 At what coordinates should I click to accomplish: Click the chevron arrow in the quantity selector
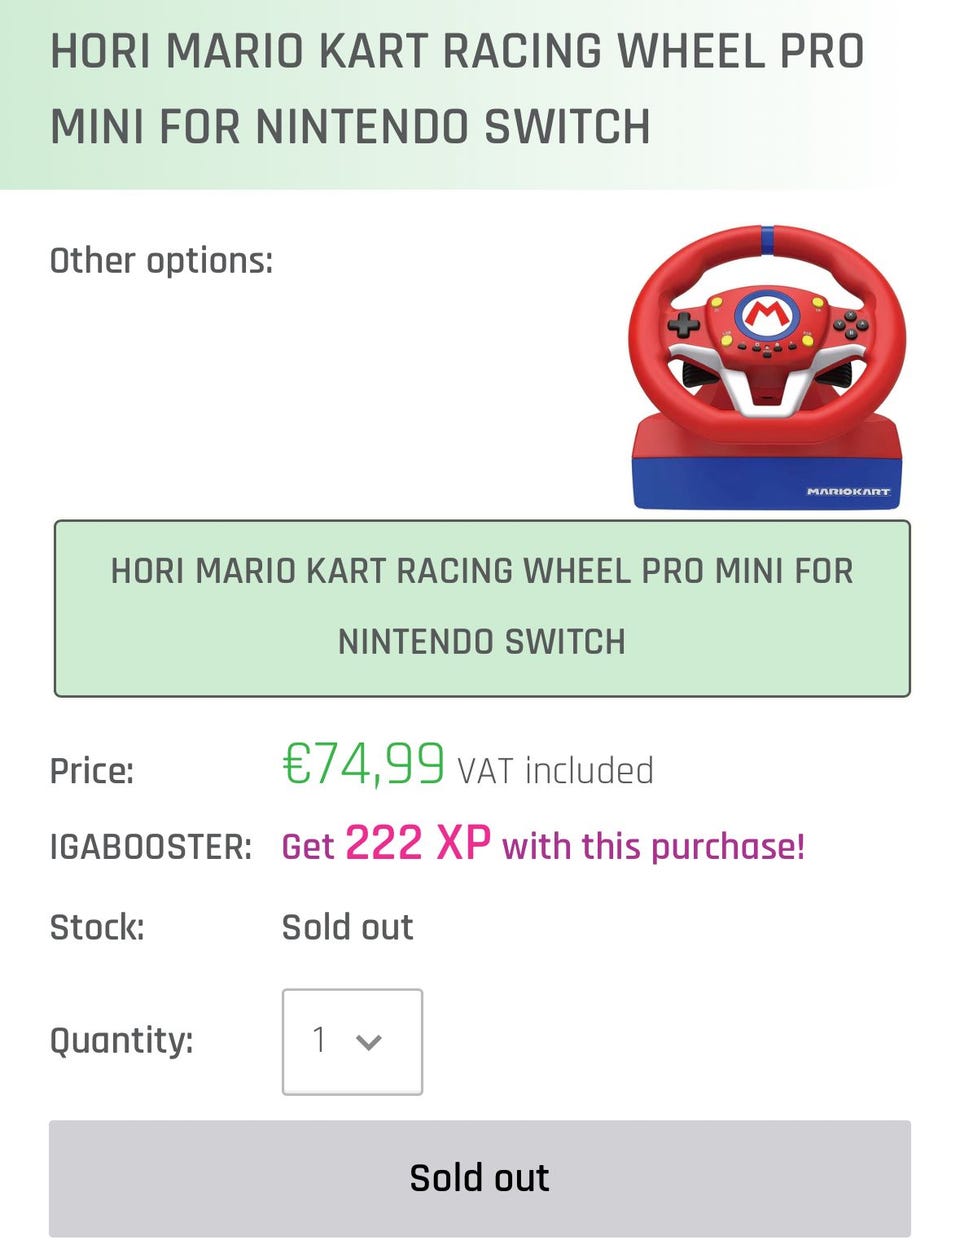[x=369, y=1042]
